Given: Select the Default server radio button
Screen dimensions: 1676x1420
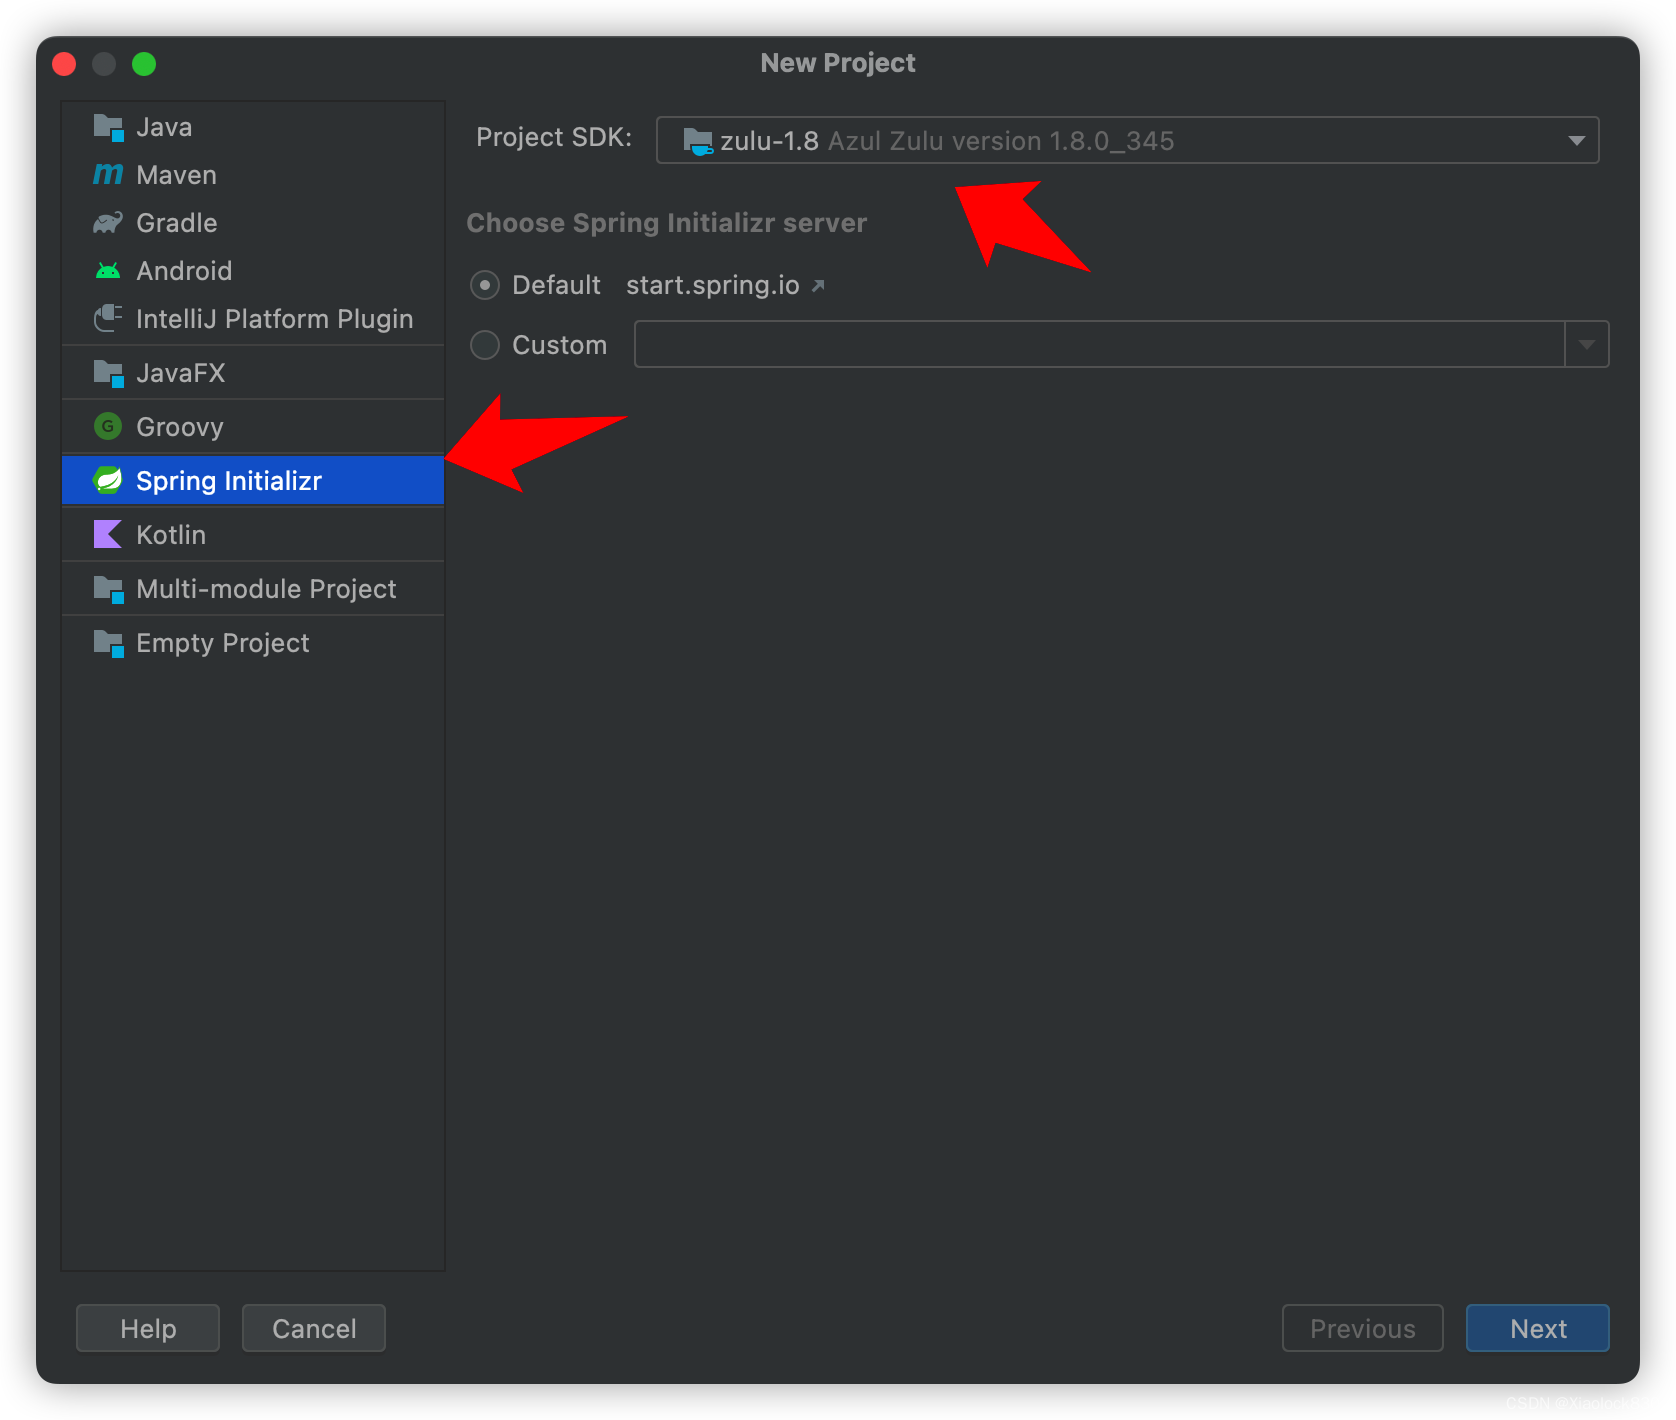Looking at the screenshot, I should (x=485, y=285).
